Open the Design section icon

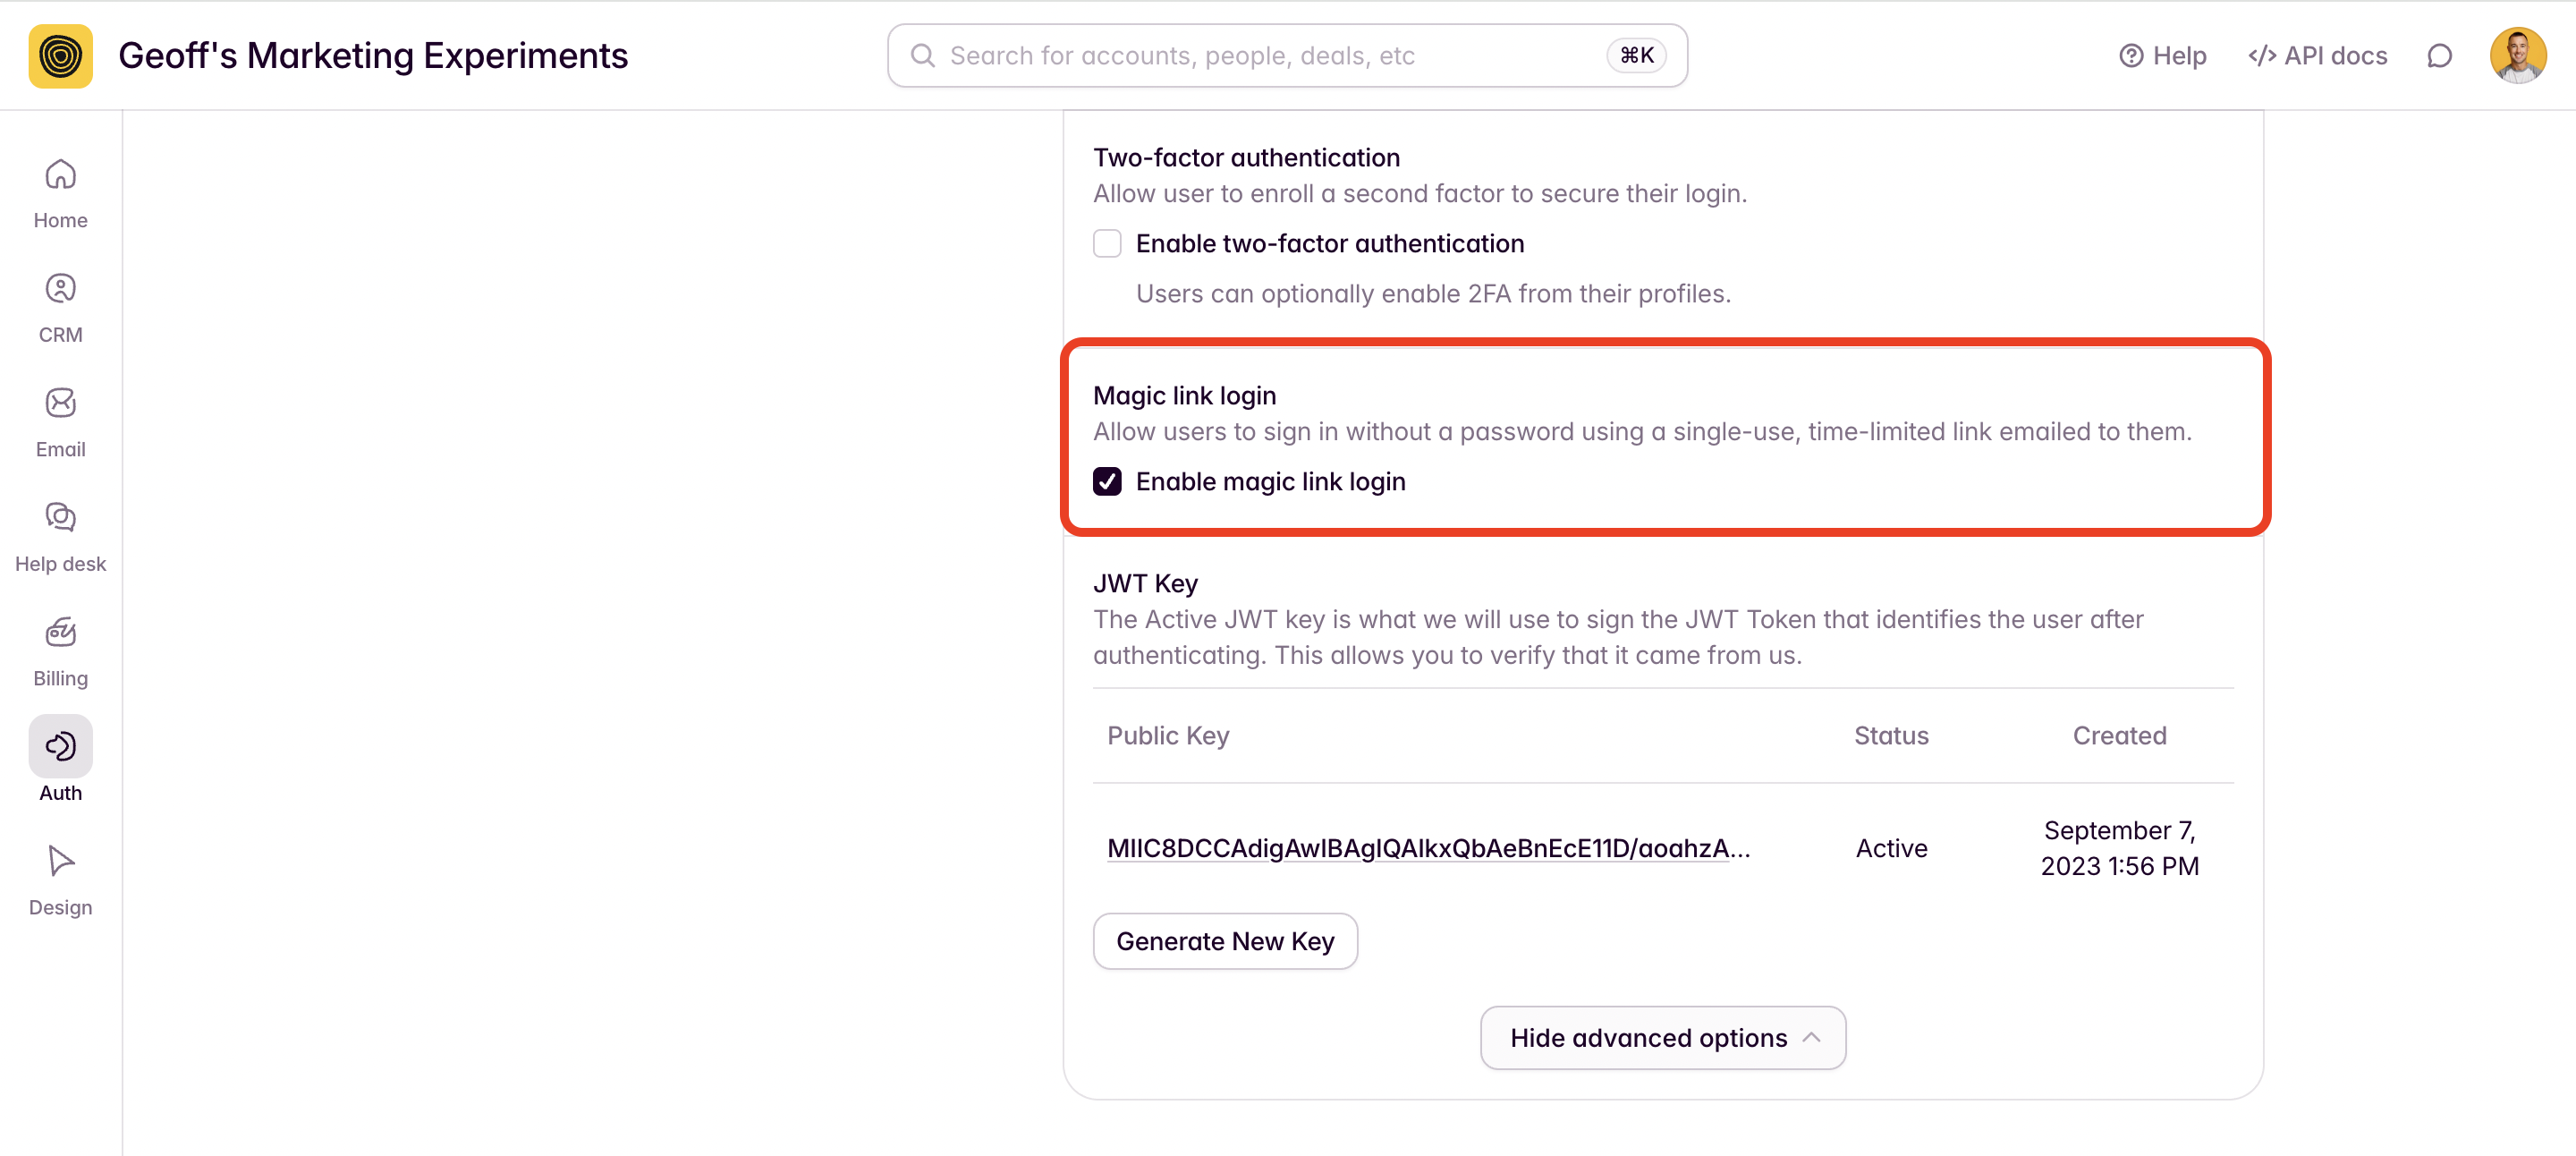tap(60, 861)
